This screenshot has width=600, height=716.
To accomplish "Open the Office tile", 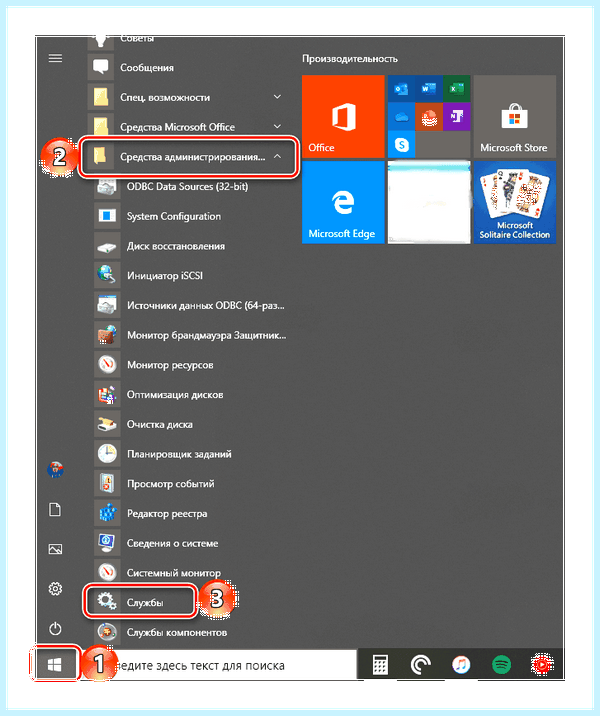I will [343, 116].
